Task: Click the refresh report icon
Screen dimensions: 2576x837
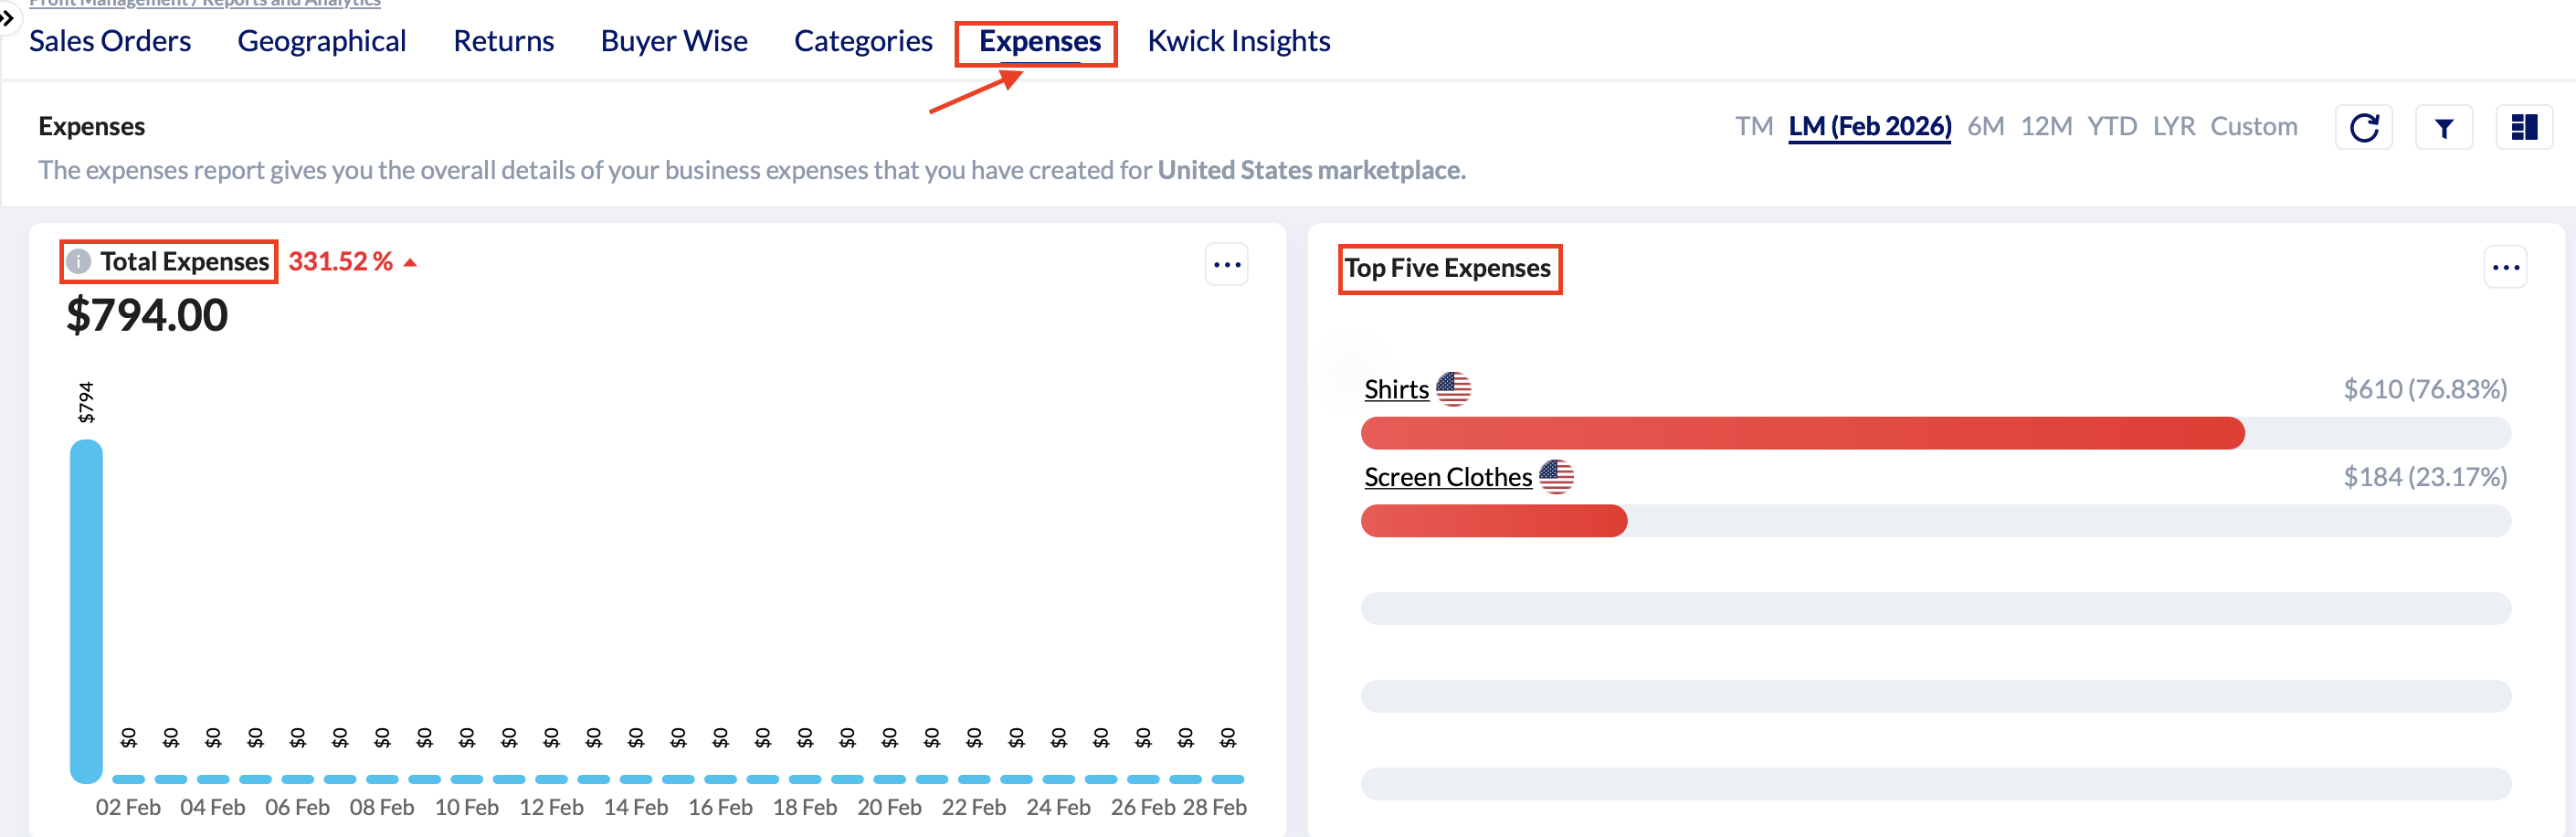Action: pyautogui.click(x=2363, y=128)
